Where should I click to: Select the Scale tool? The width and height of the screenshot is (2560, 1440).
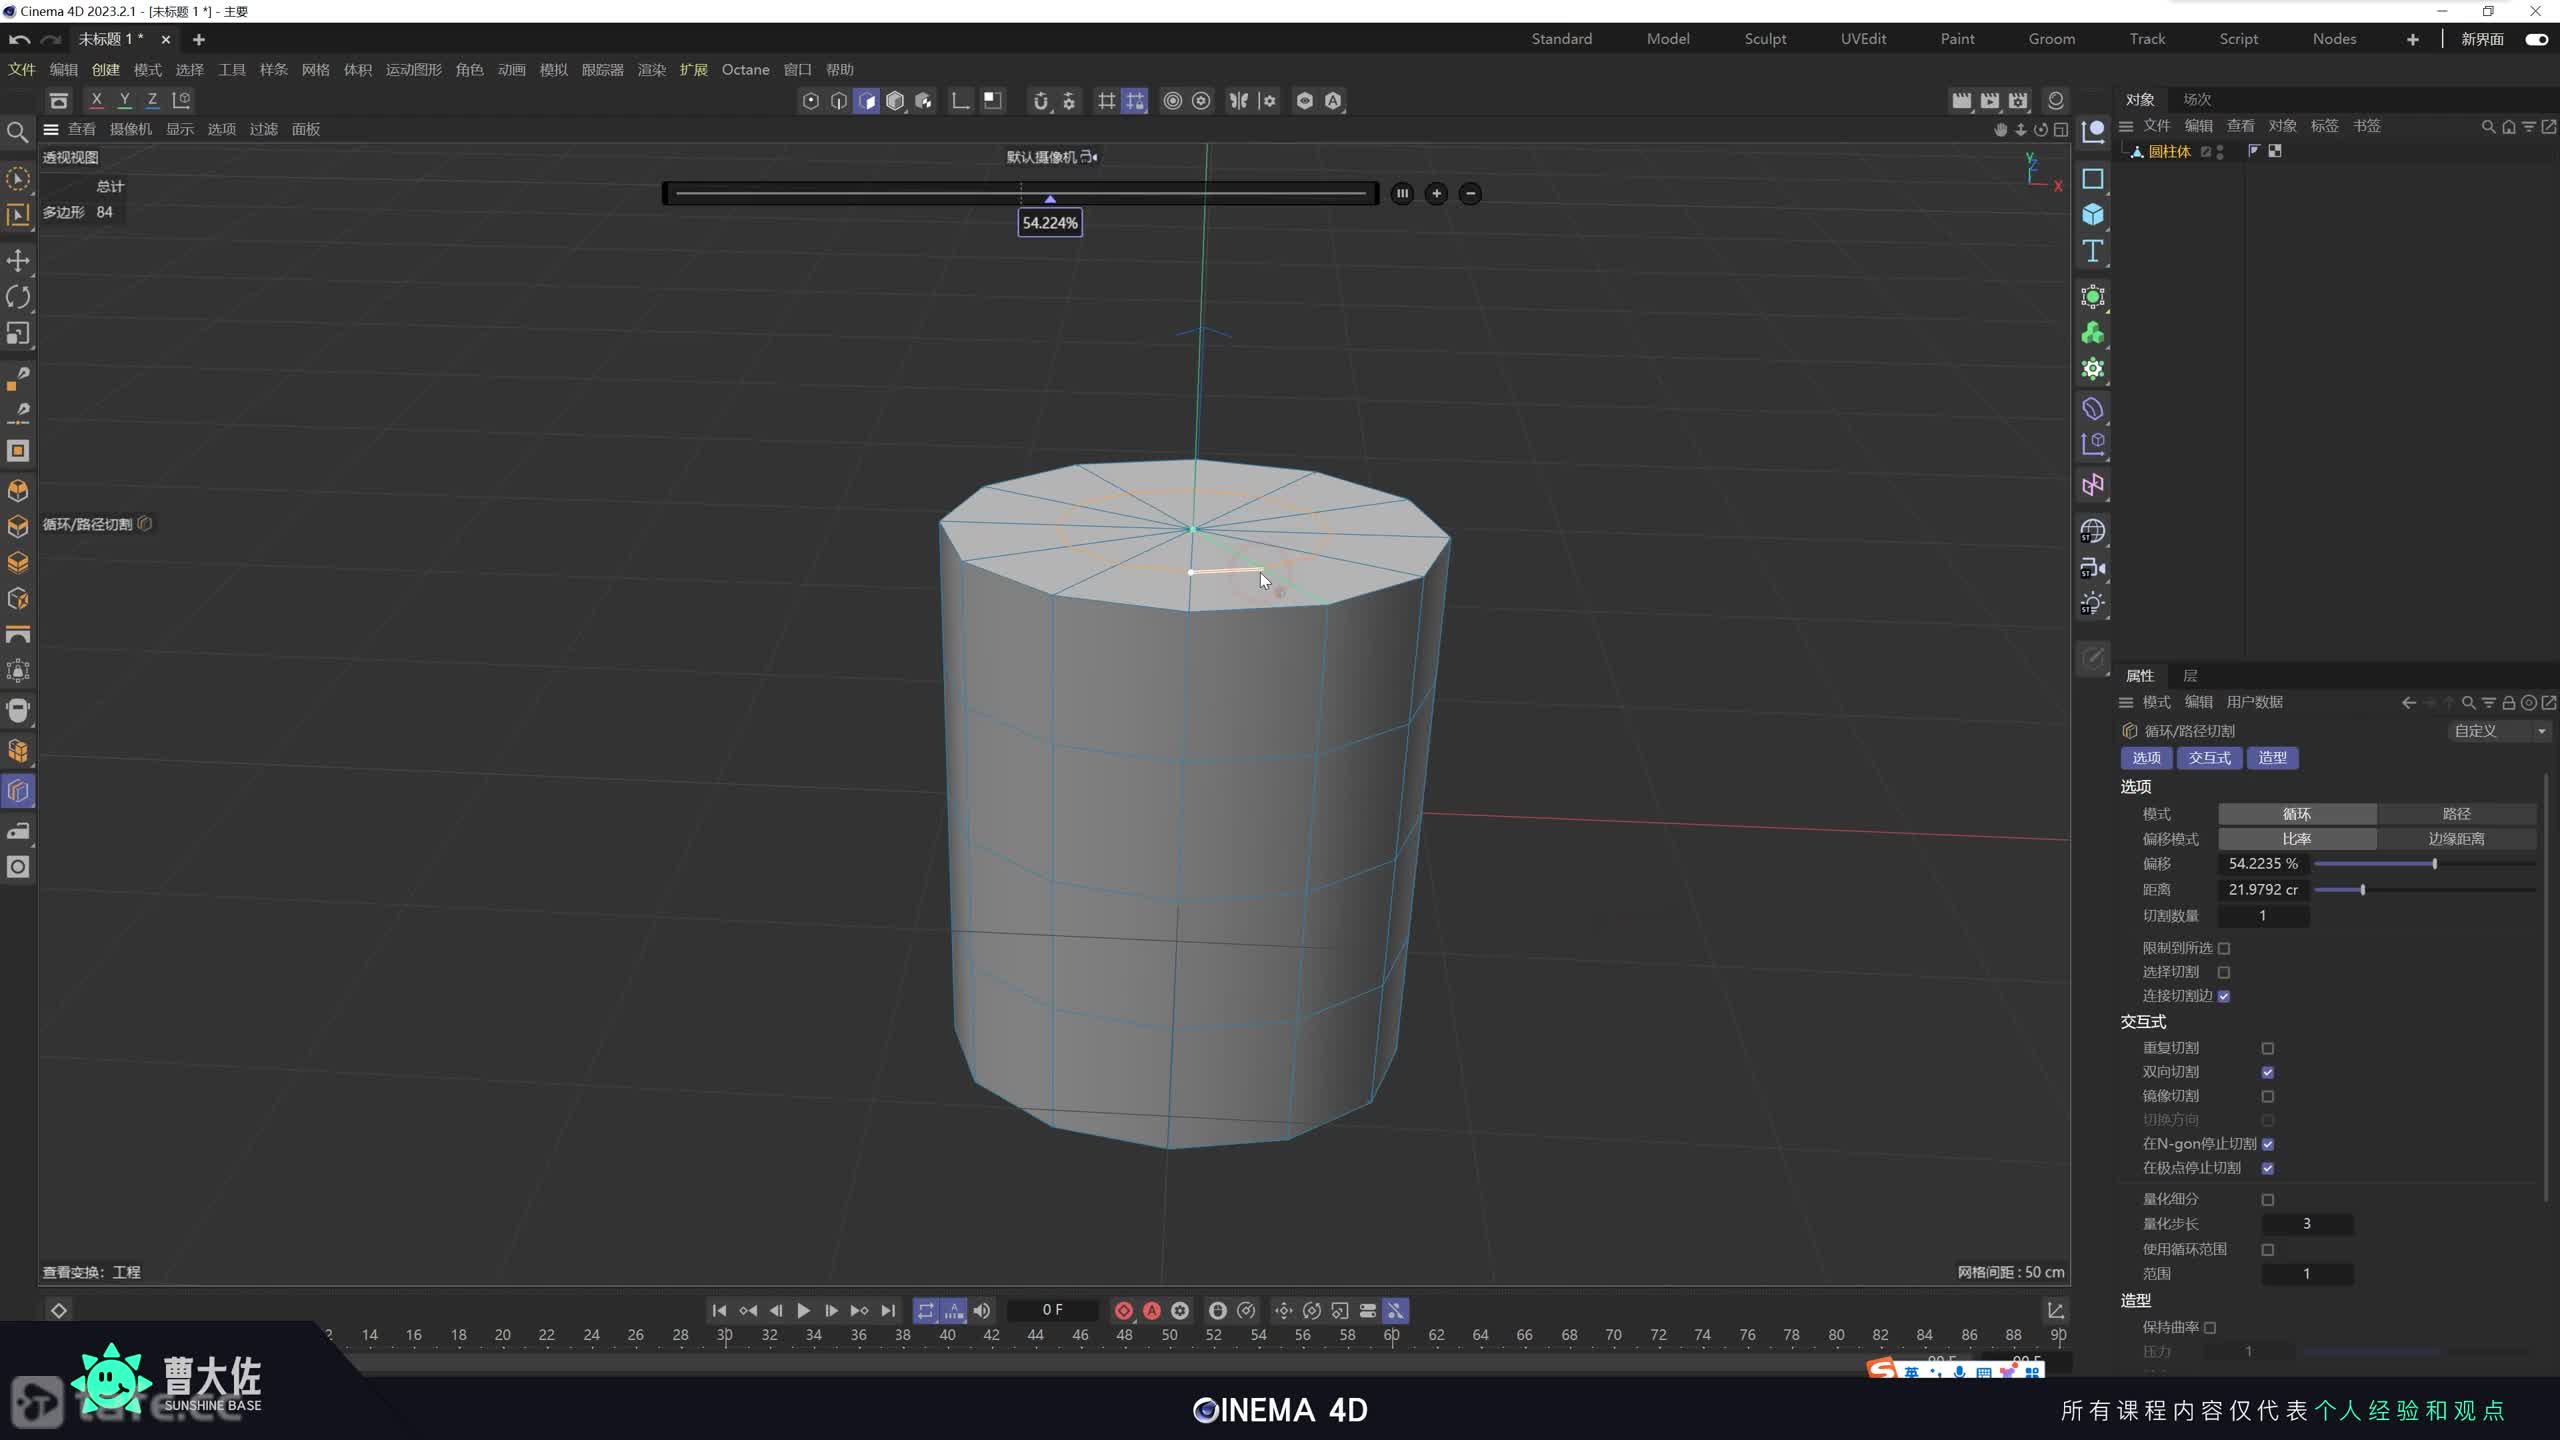pos(18,333)
